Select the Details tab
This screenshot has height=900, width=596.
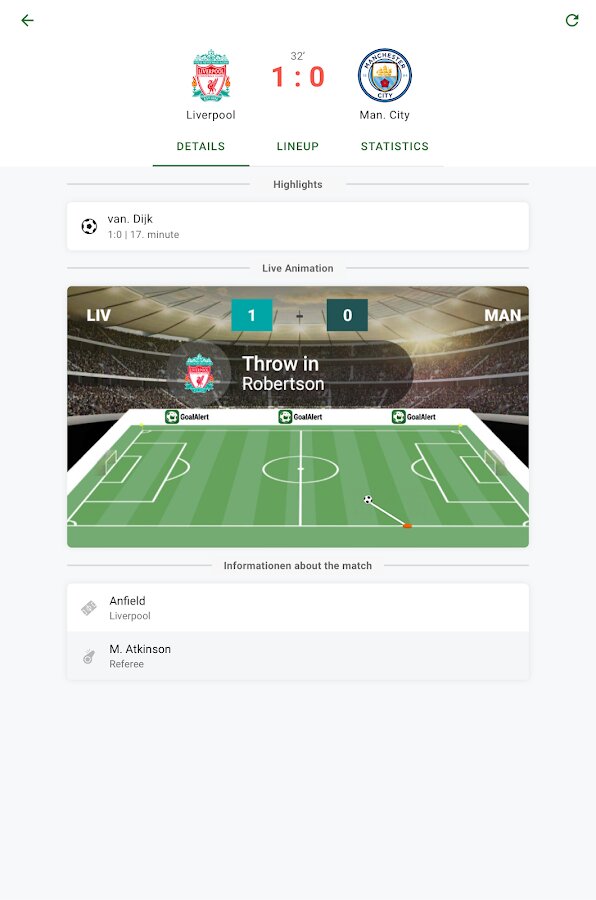(201, 146)
